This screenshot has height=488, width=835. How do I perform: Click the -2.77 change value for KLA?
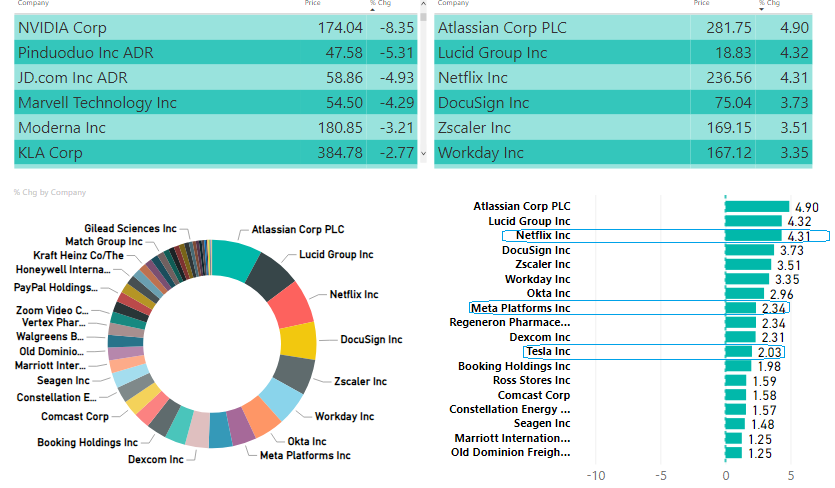pos(397,153)
